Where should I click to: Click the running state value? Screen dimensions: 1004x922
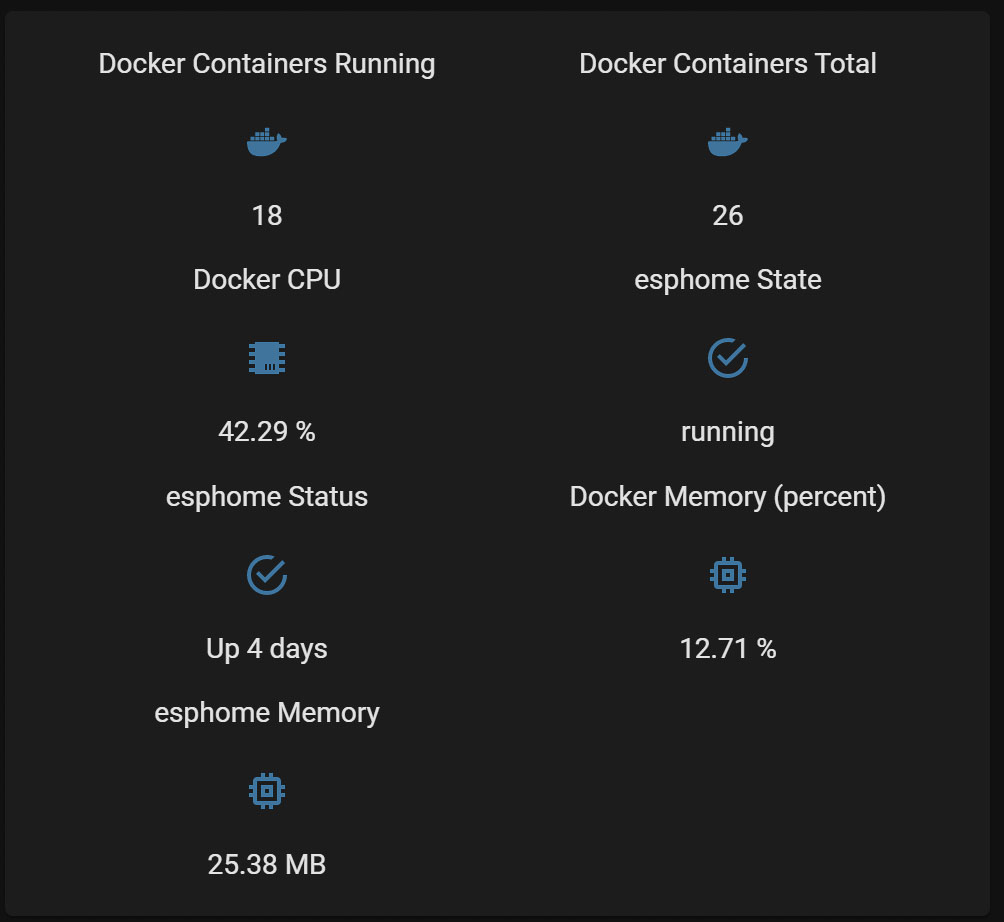[728, 433]
